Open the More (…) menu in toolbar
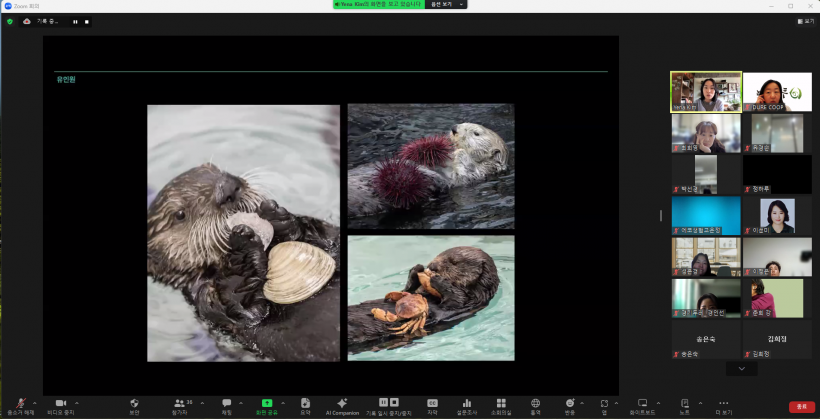820x419 pixels. tap(723, 403)
